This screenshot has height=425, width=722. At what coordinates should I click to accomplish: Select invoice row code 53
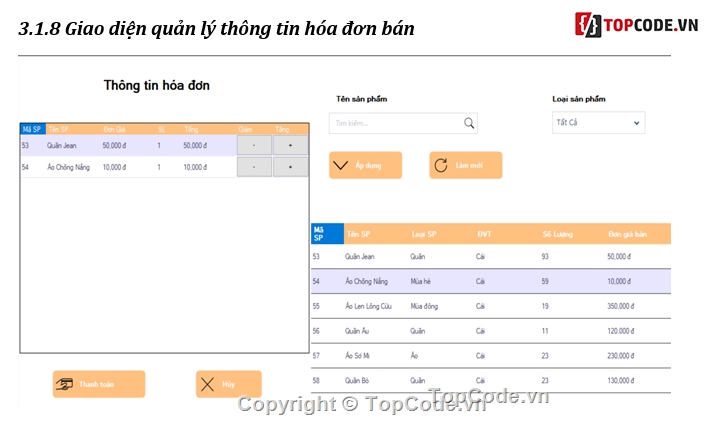click(25, 145)
